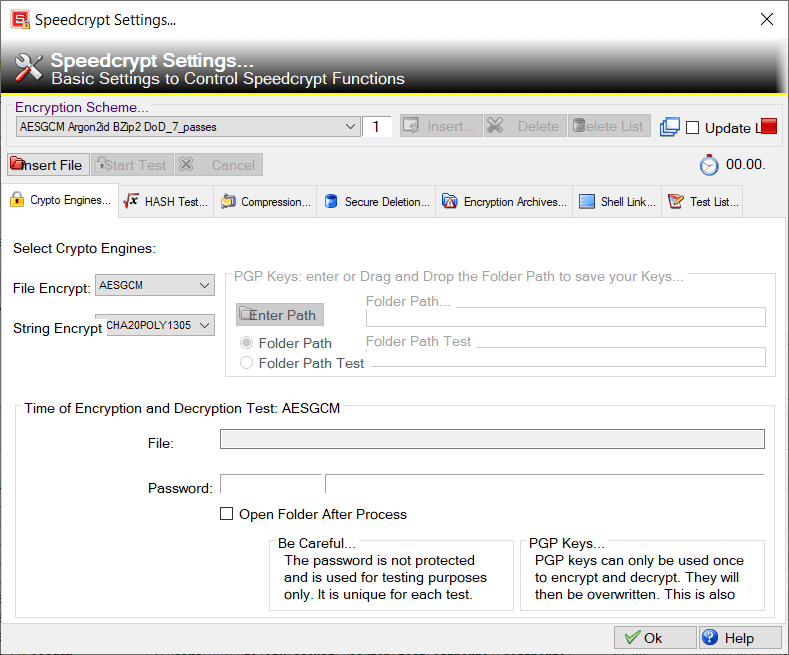
Task: Switch to the HASH Test tab
Action: [x=167, y=202]
